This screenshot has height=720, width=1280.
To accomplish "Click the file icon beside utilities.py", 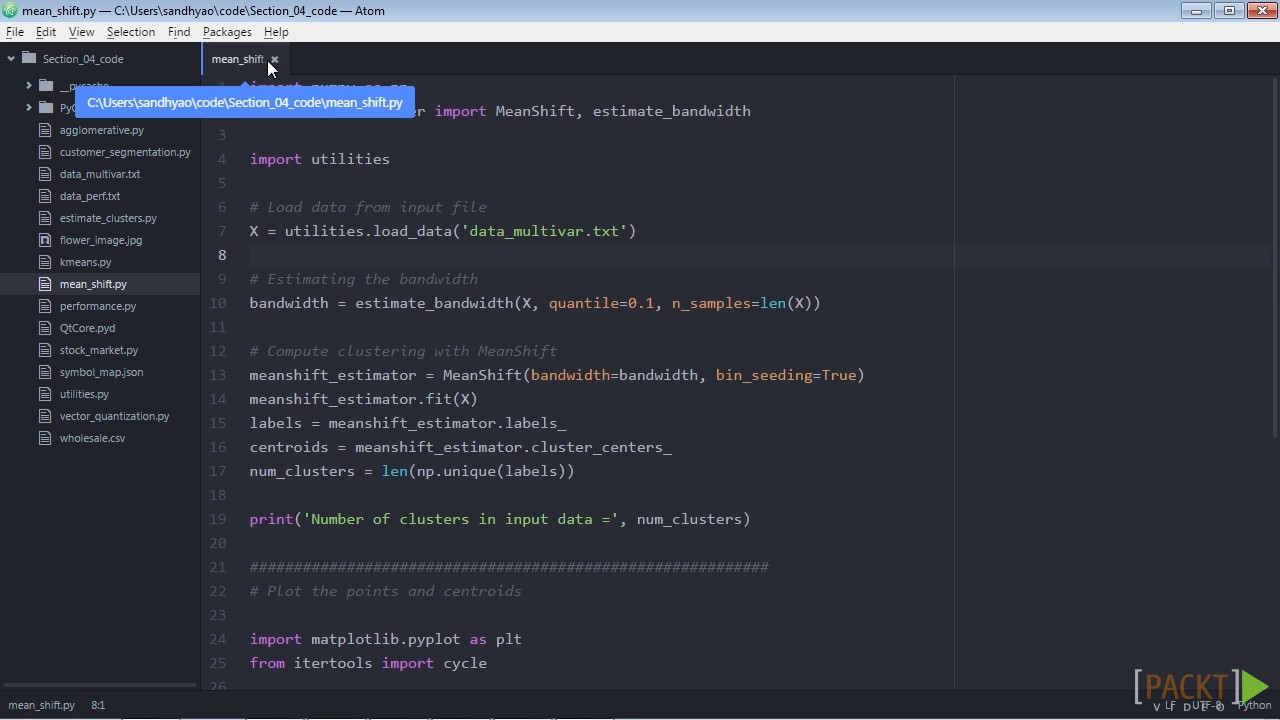I will (44, 394).
